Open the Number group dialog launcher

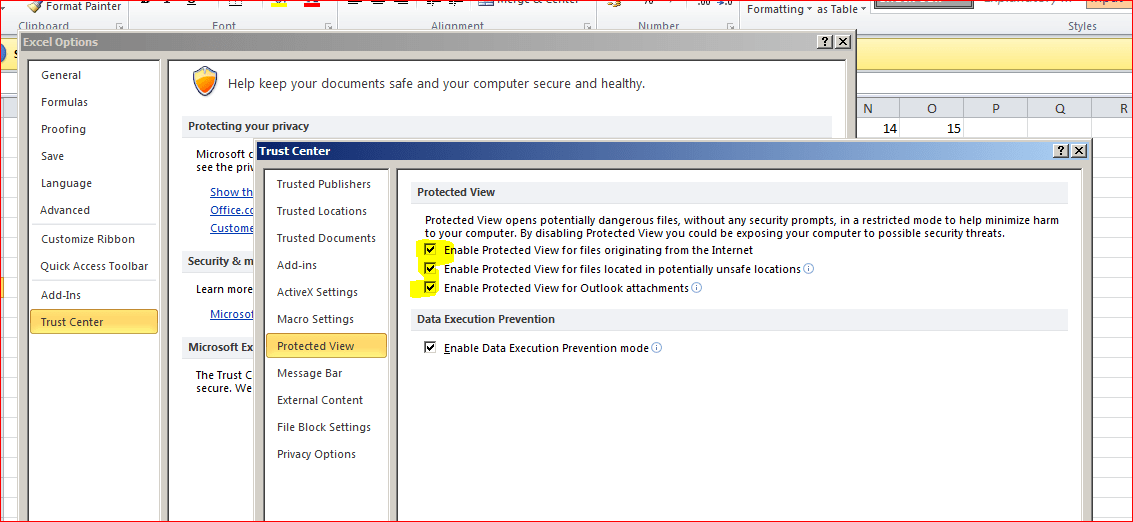click(x=731, y=27)
